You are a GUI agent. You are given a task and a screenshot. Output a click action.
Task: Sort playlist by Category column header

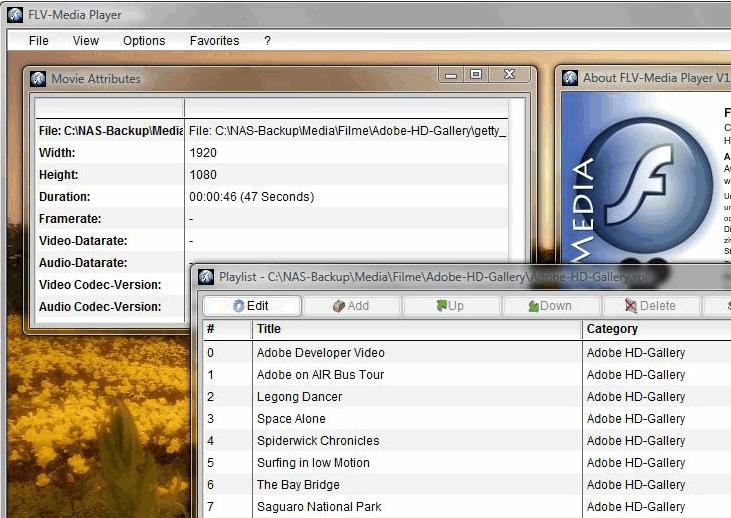pos(656,329)
